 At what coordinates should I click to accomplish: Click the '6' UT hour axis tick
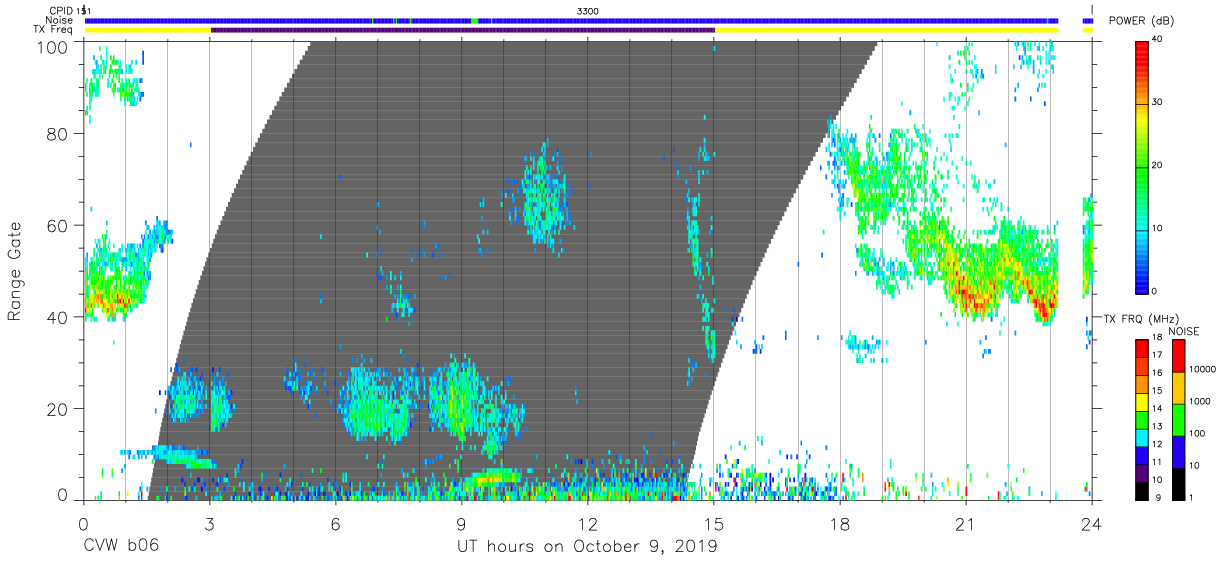click(336, 523)
